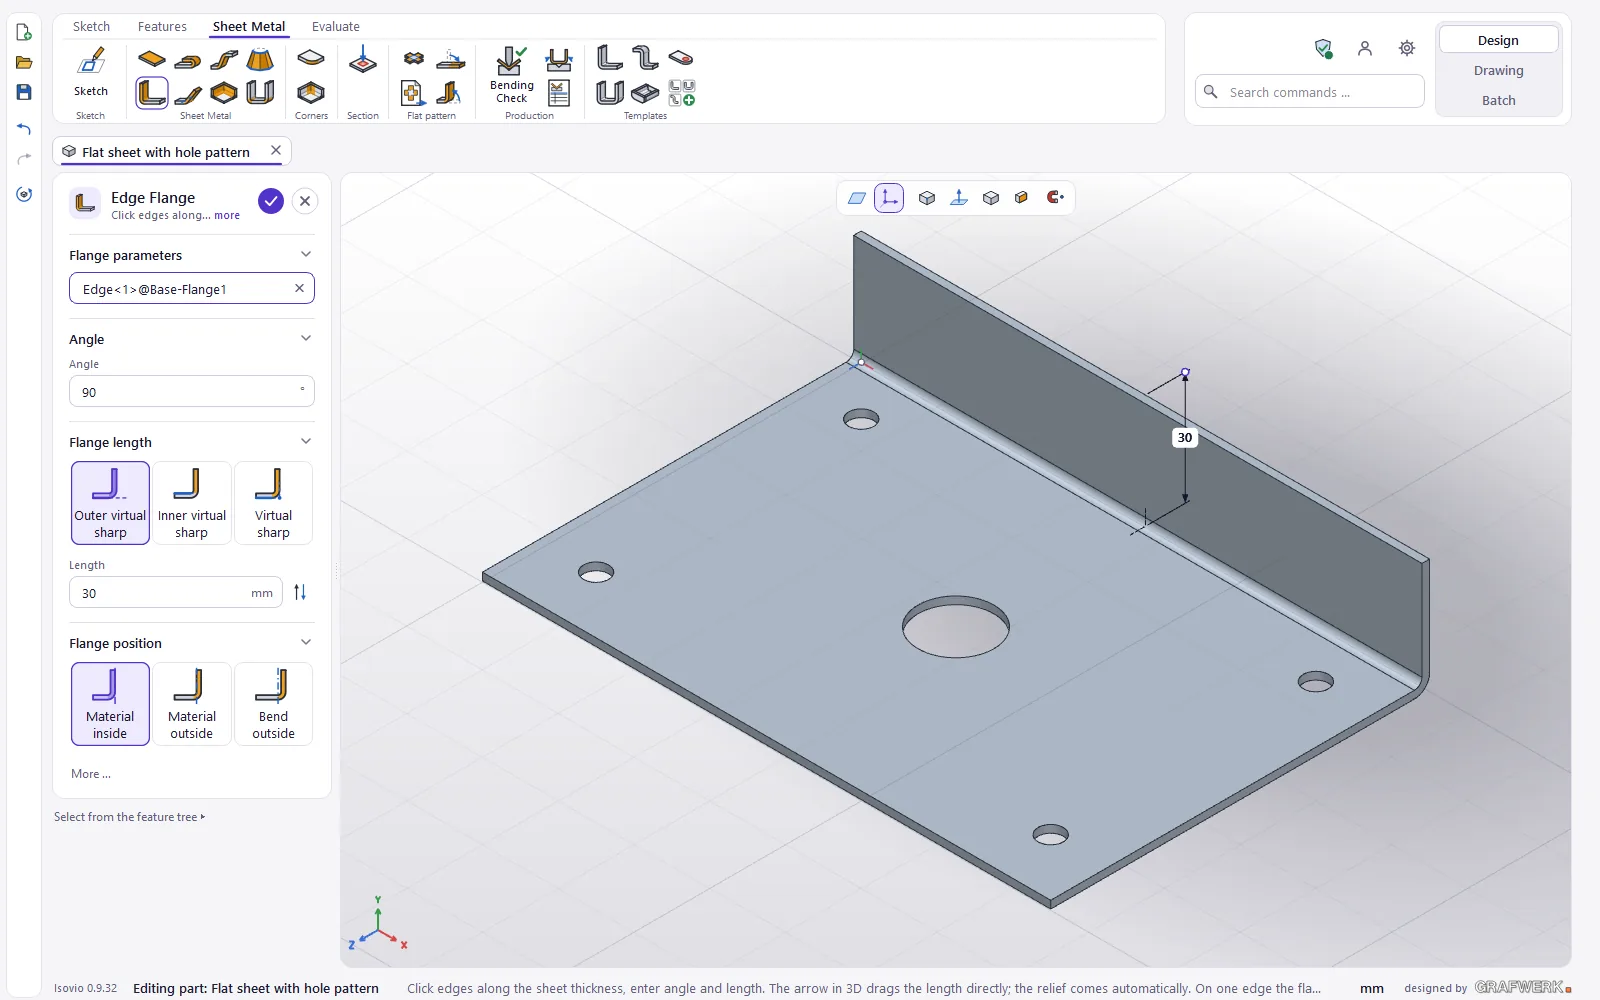Open the Section view tool
The width and height of the screenshot is (1600, 1000).
click(x=362, y=62)
